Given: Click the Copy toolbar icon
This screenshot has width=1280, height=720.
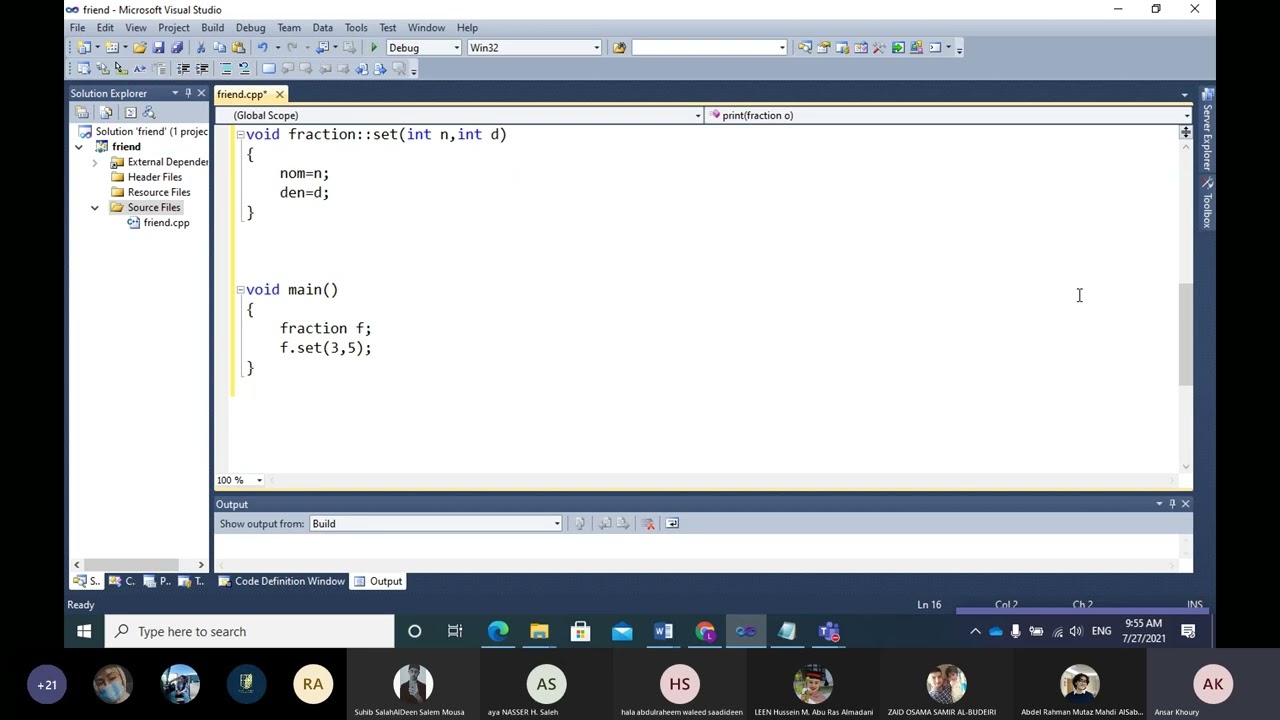Looking at the screenshot, I should (219, 47).
